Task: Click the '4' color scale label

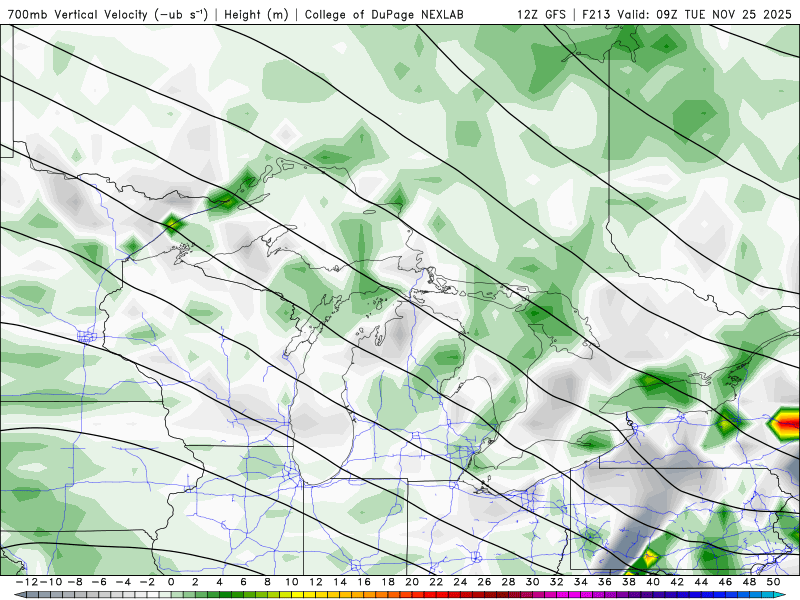Action: [x=219, y=582]
